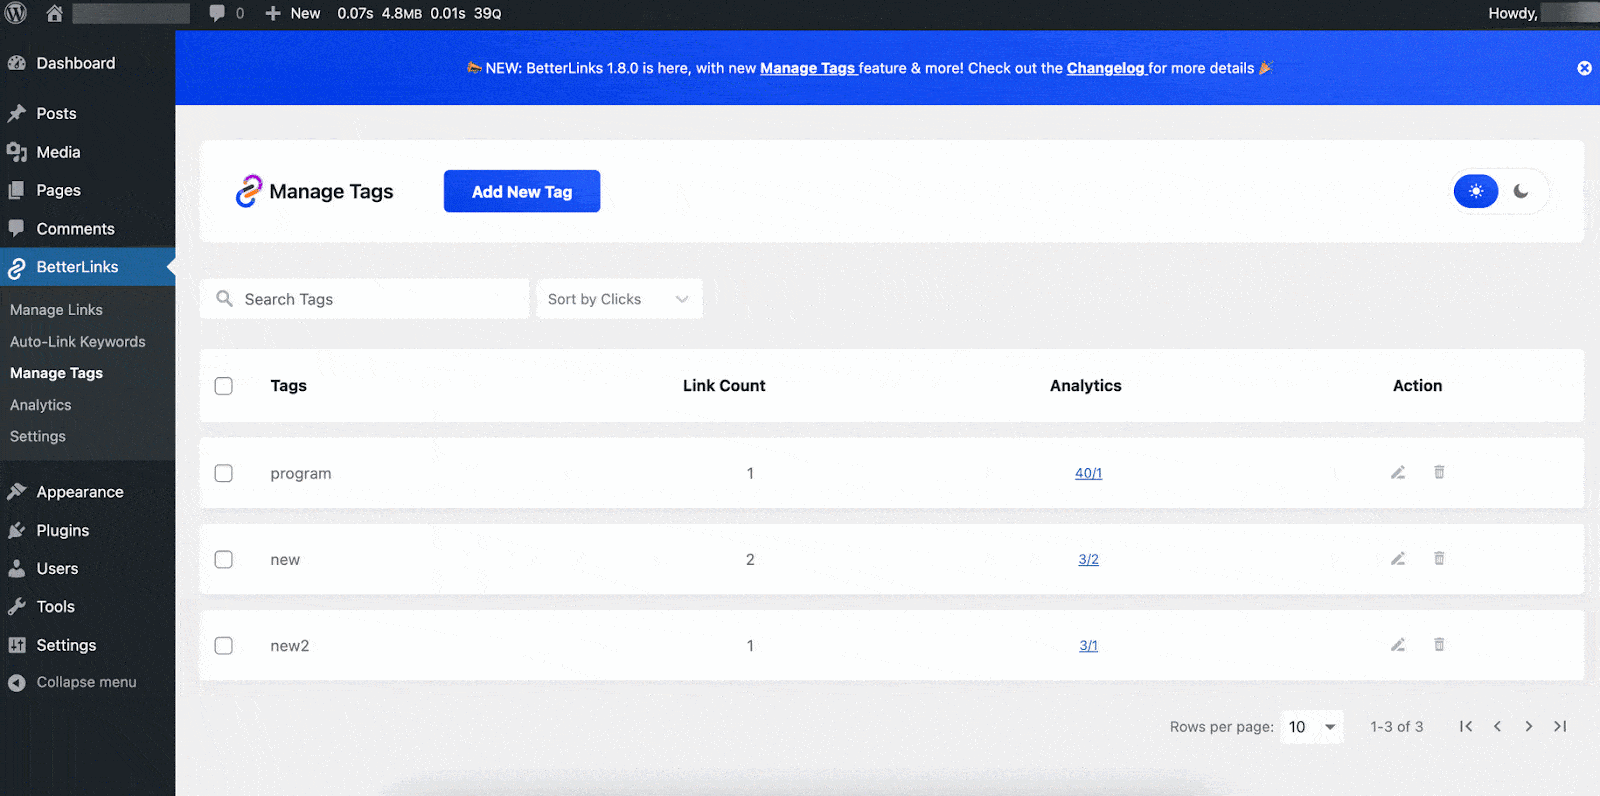Select BetterLinks in the sidebar
1600x796 pixels.
[87, 267]
